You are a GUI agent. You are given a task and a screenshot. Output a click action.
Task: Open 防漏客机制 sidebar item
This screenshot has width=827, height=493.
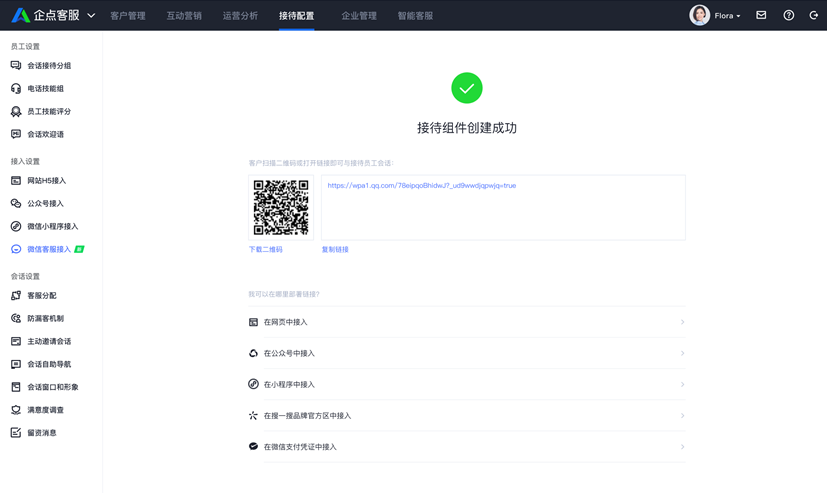pyautogui.click(x=45, y=319)
